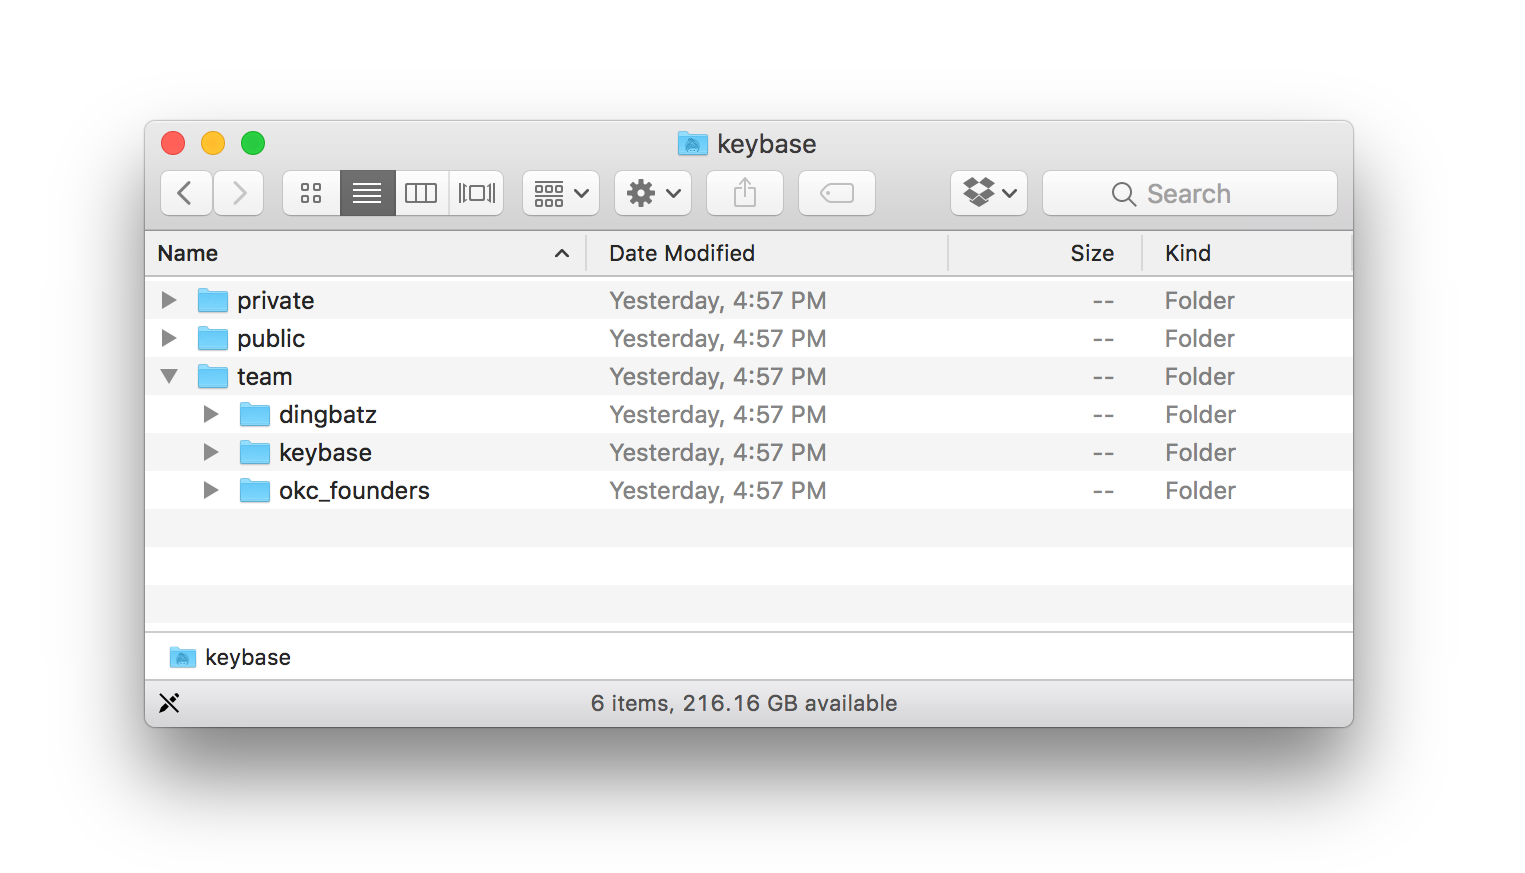Select the row named dingbatz

click(x=749, y=414)
